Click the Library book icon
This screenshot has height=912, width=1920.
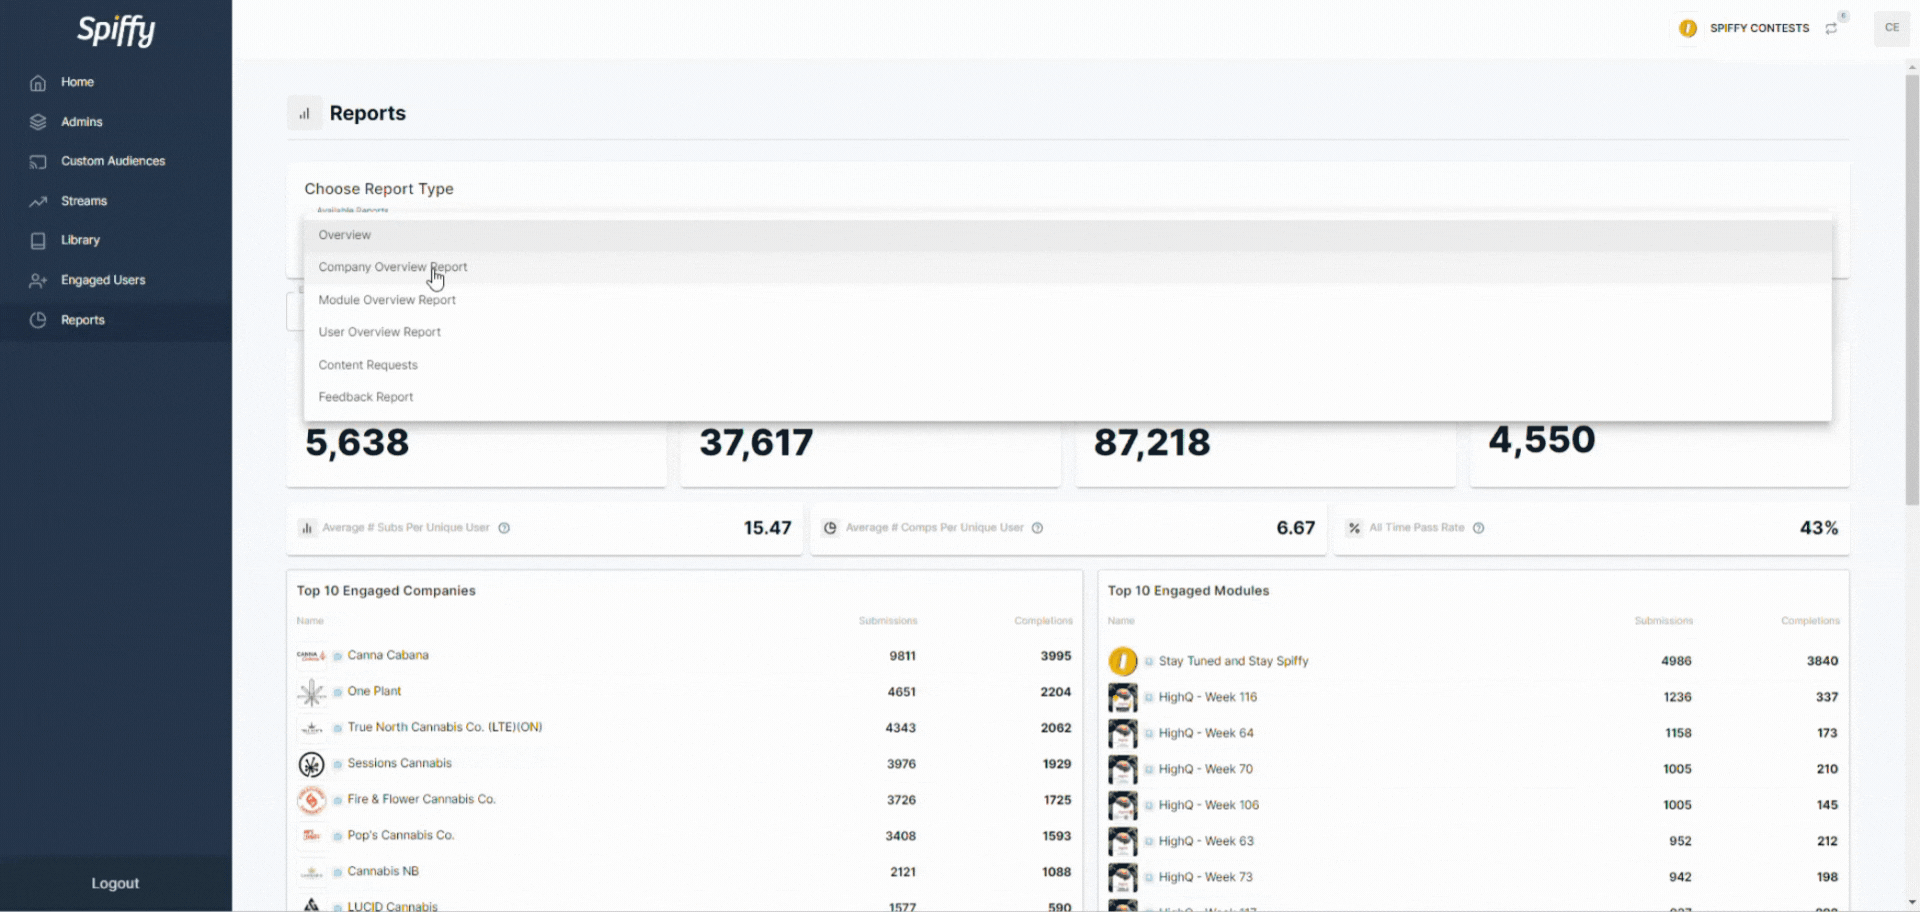click(x=38, y=241)
